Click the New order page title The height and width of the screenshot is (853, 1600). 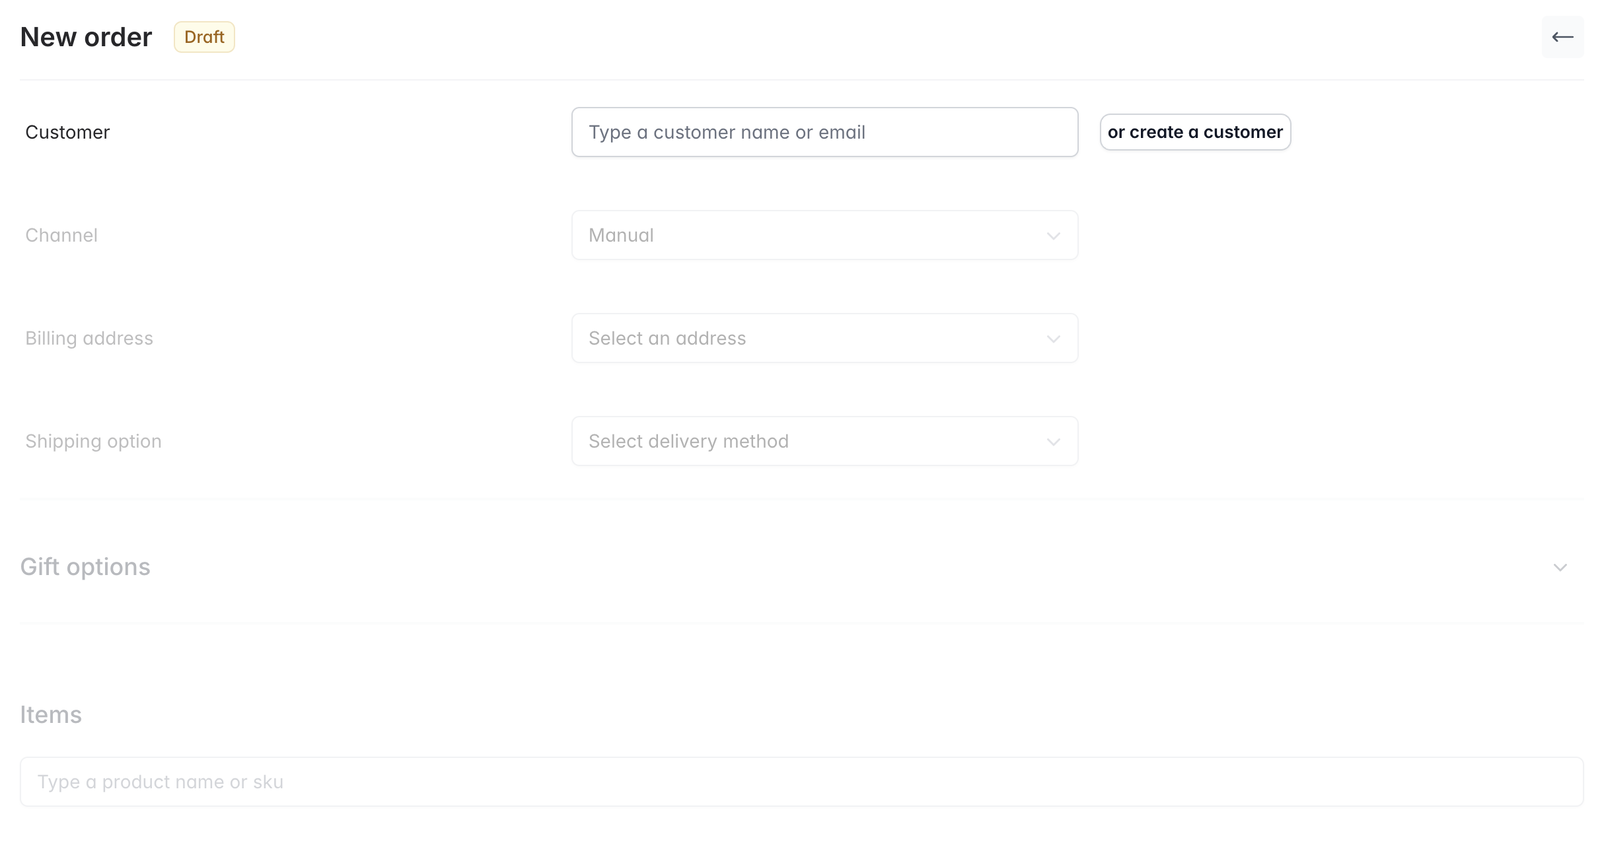86,37
